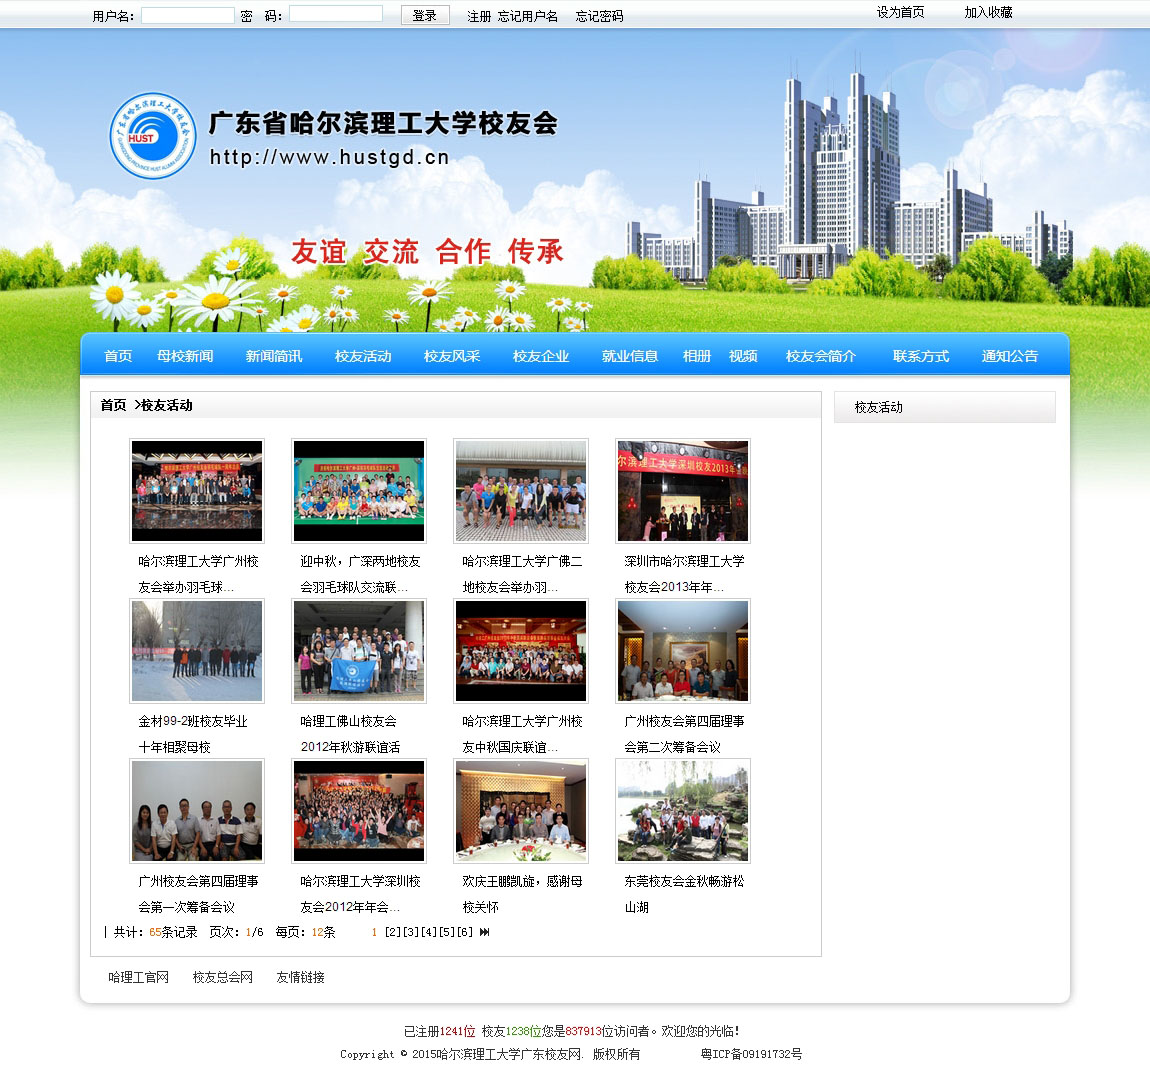Image resolution: width=1150 pixels, height=1092 pixels.
Task: Open the 友情链接 footer link
Action: (x=301, y=978)
